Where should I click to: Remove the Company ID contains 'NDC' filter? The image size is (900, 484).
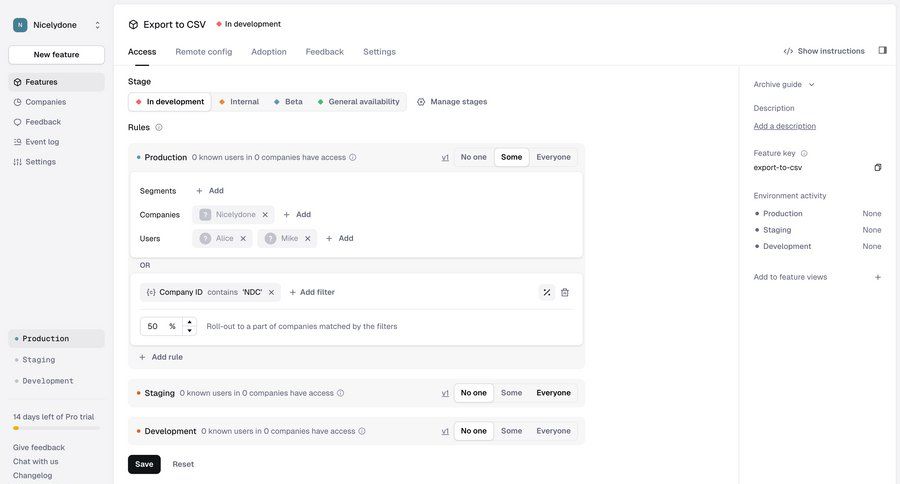271,292
